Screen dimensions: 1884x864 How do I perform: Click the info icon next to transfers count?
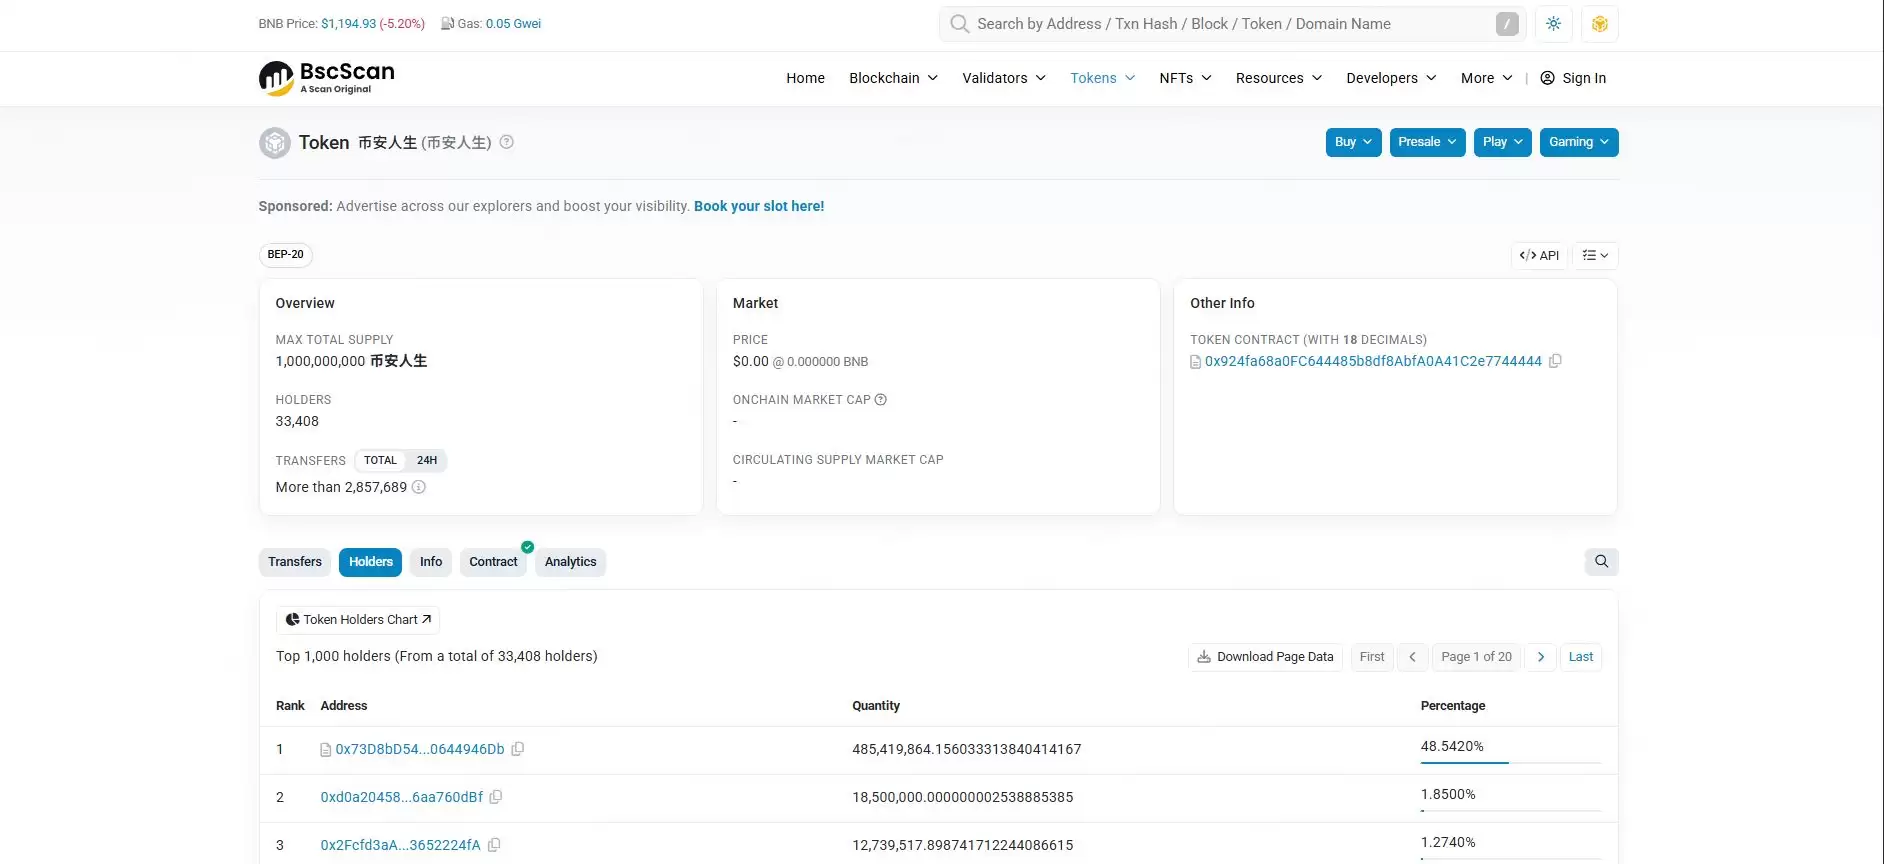click(419, 487)
